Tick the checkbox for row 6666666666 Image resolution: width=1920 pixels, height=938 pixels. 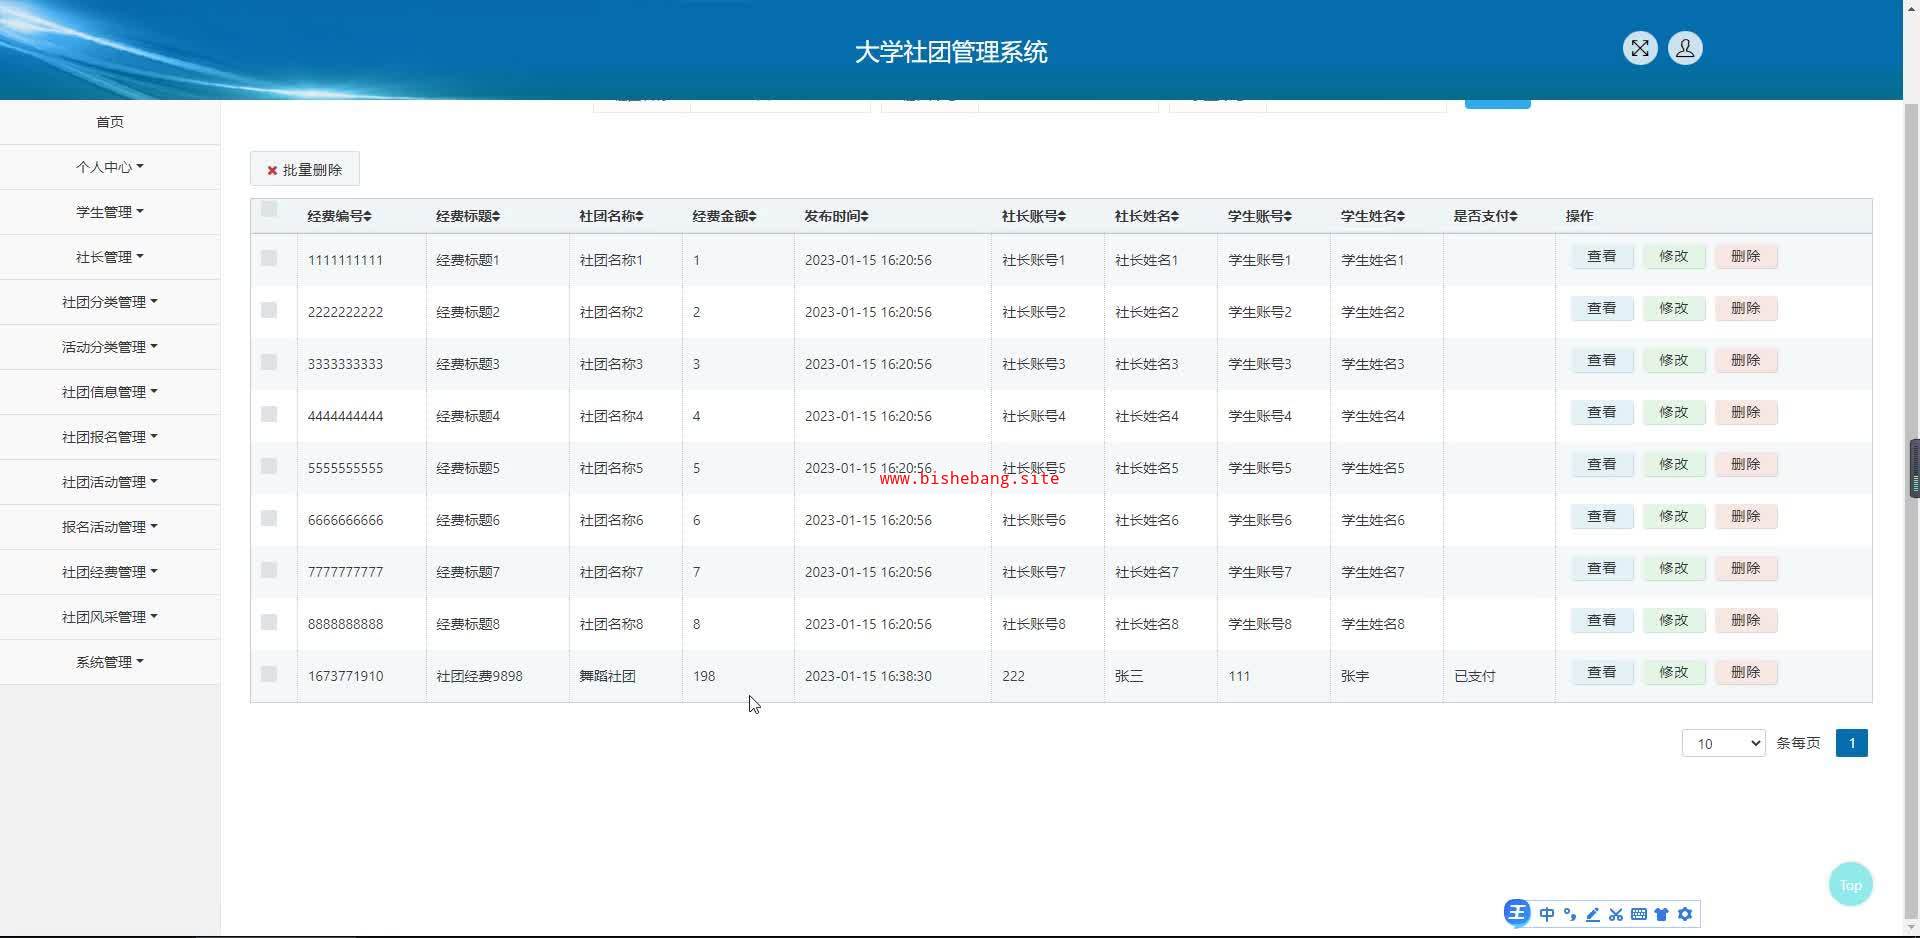(269, 518)
